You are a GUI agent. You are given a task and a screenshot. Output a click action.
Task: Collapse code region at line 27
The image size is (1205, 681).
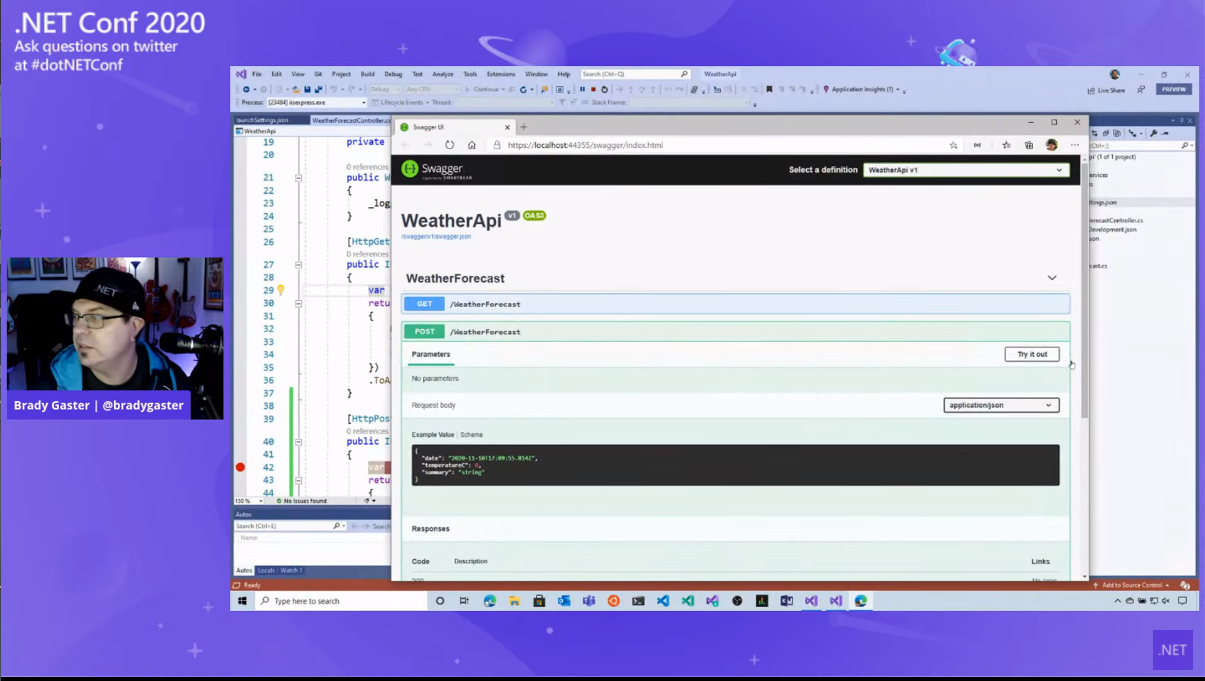point(298,265)
